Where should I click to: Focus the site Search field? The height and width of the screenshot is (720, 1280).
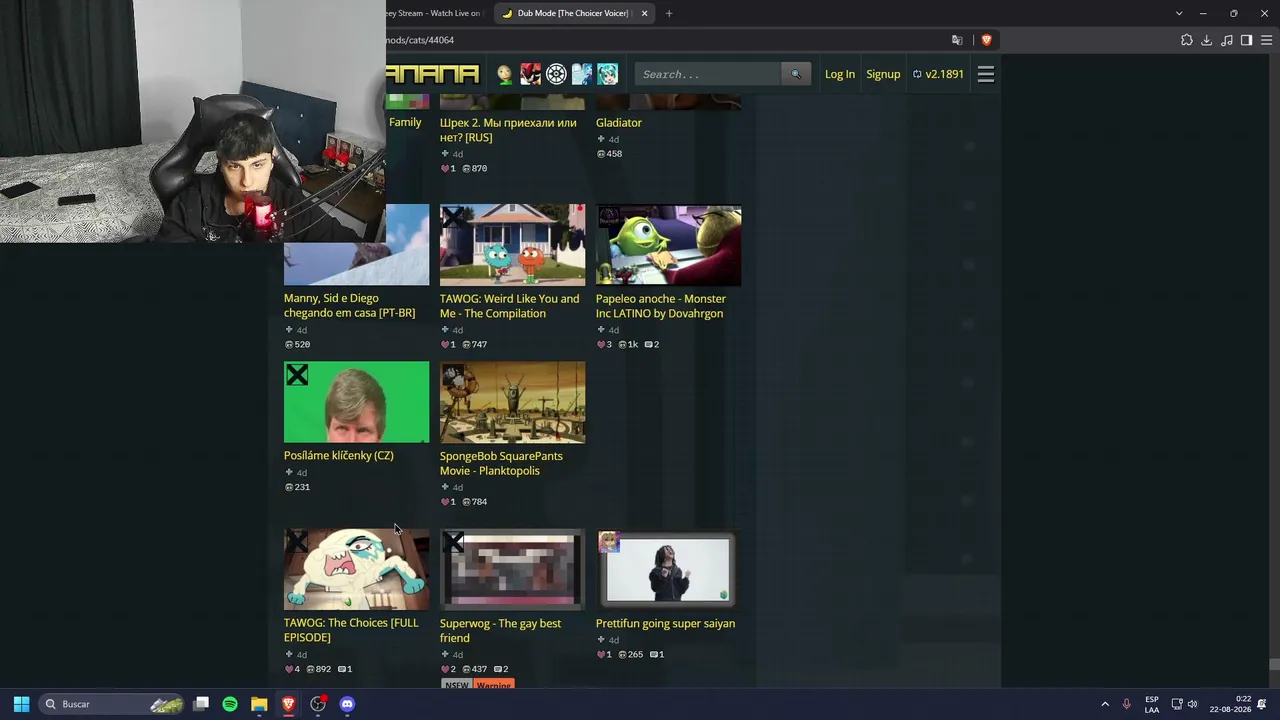click(x=708, y=74)
